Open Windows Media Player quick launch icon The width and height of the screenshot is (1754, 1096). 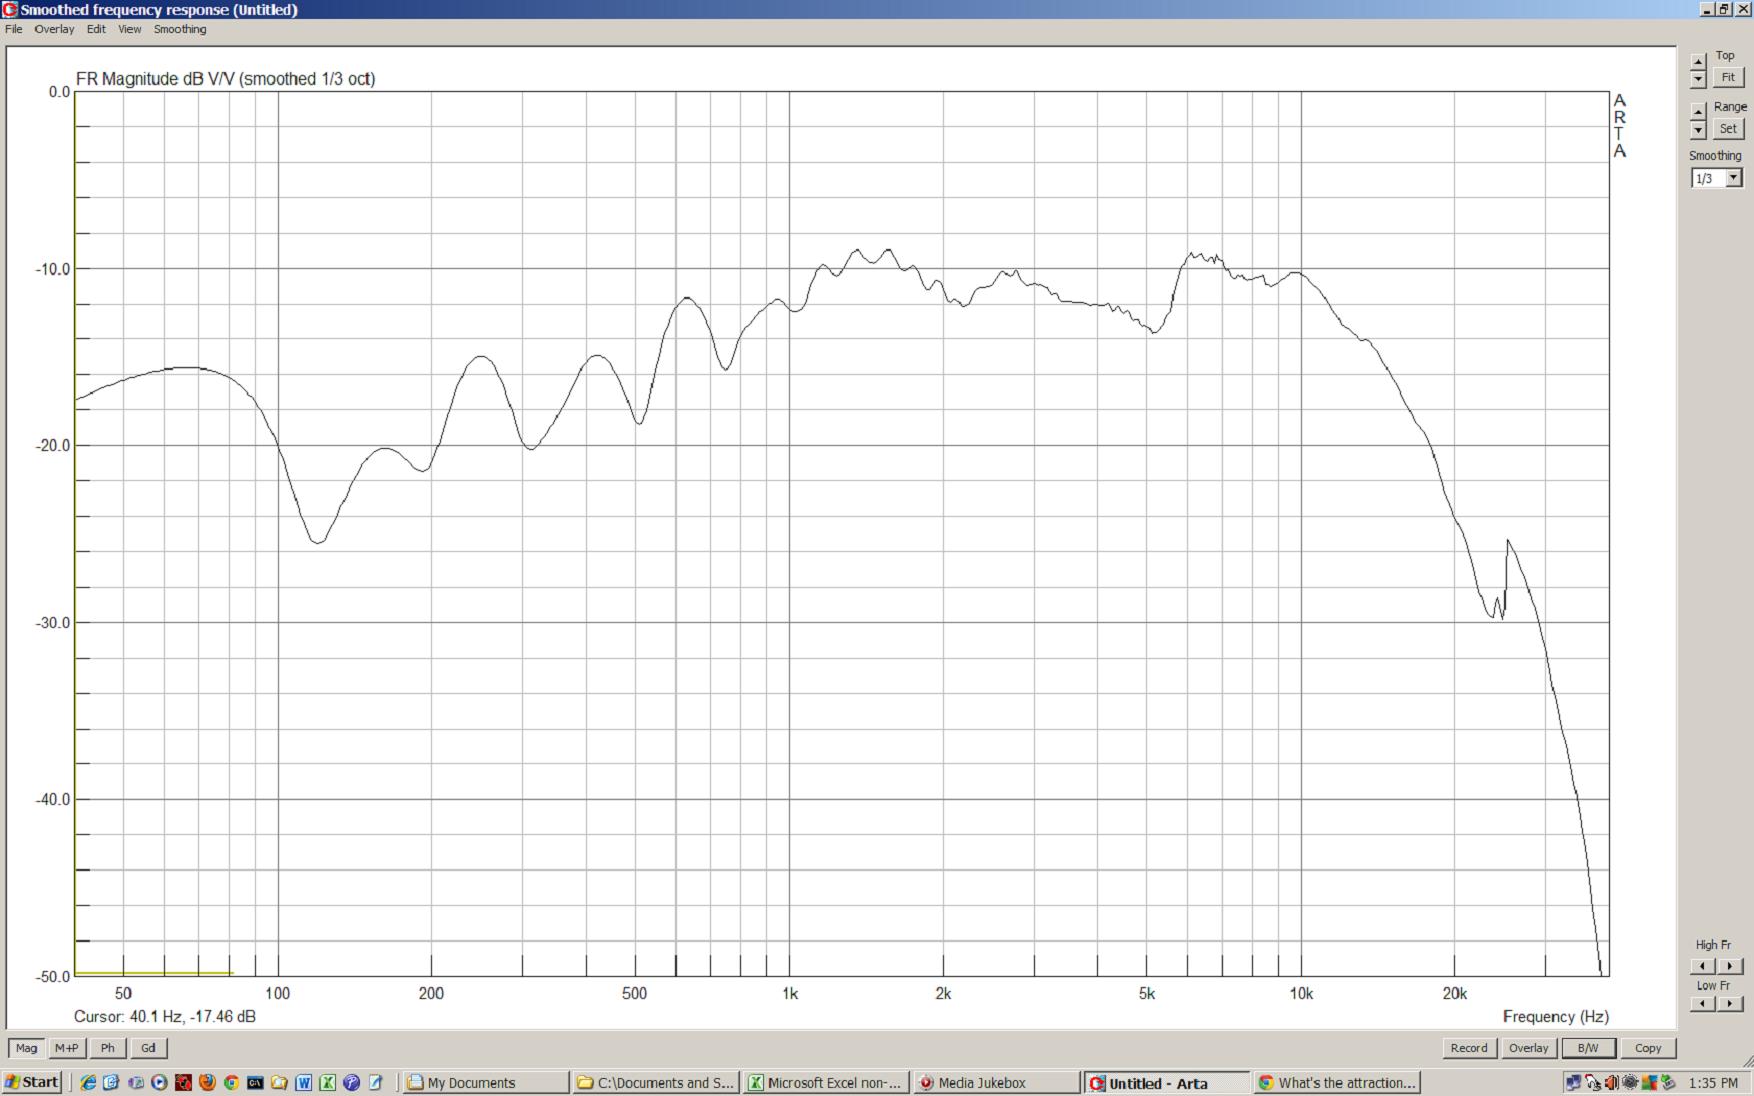pyautogui.click(x=159, y=1082)
